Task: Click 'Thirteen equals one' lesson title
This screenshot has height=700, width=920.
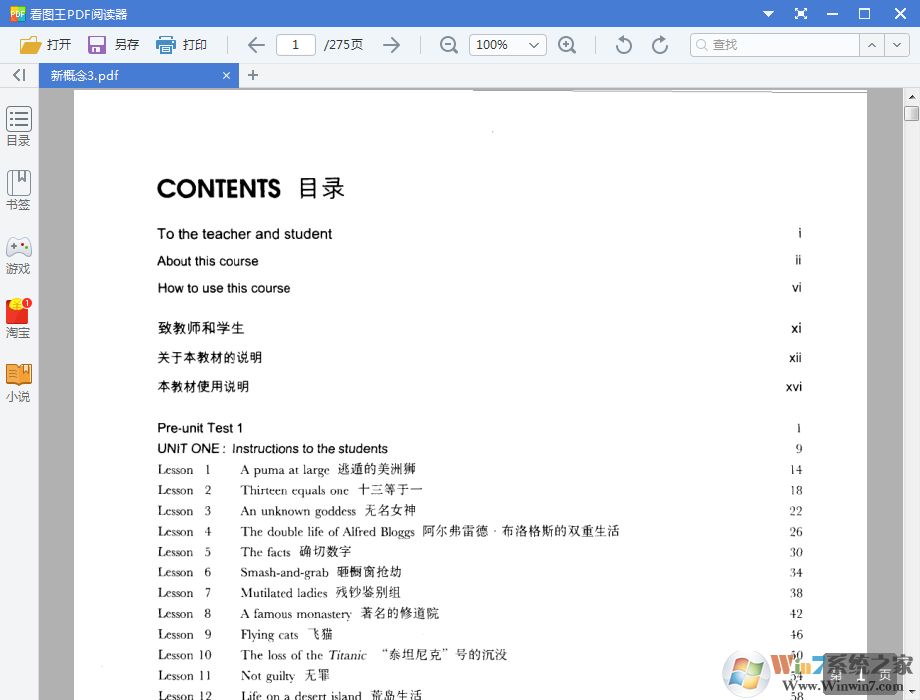Action: click(x=295, y=490)
